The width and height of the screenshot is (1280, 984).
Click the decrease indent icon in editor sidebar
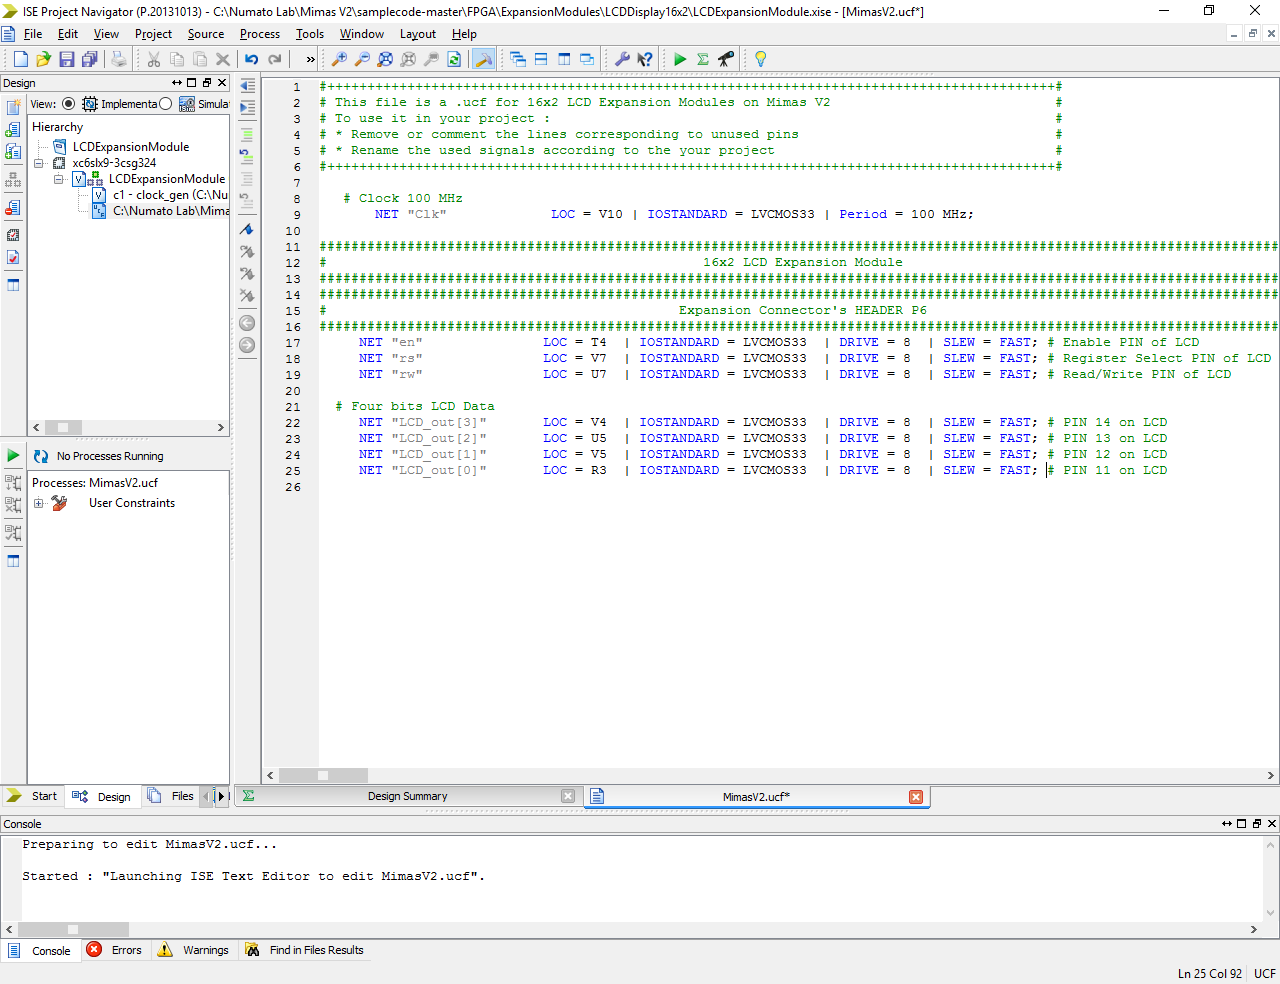[247, 86]
